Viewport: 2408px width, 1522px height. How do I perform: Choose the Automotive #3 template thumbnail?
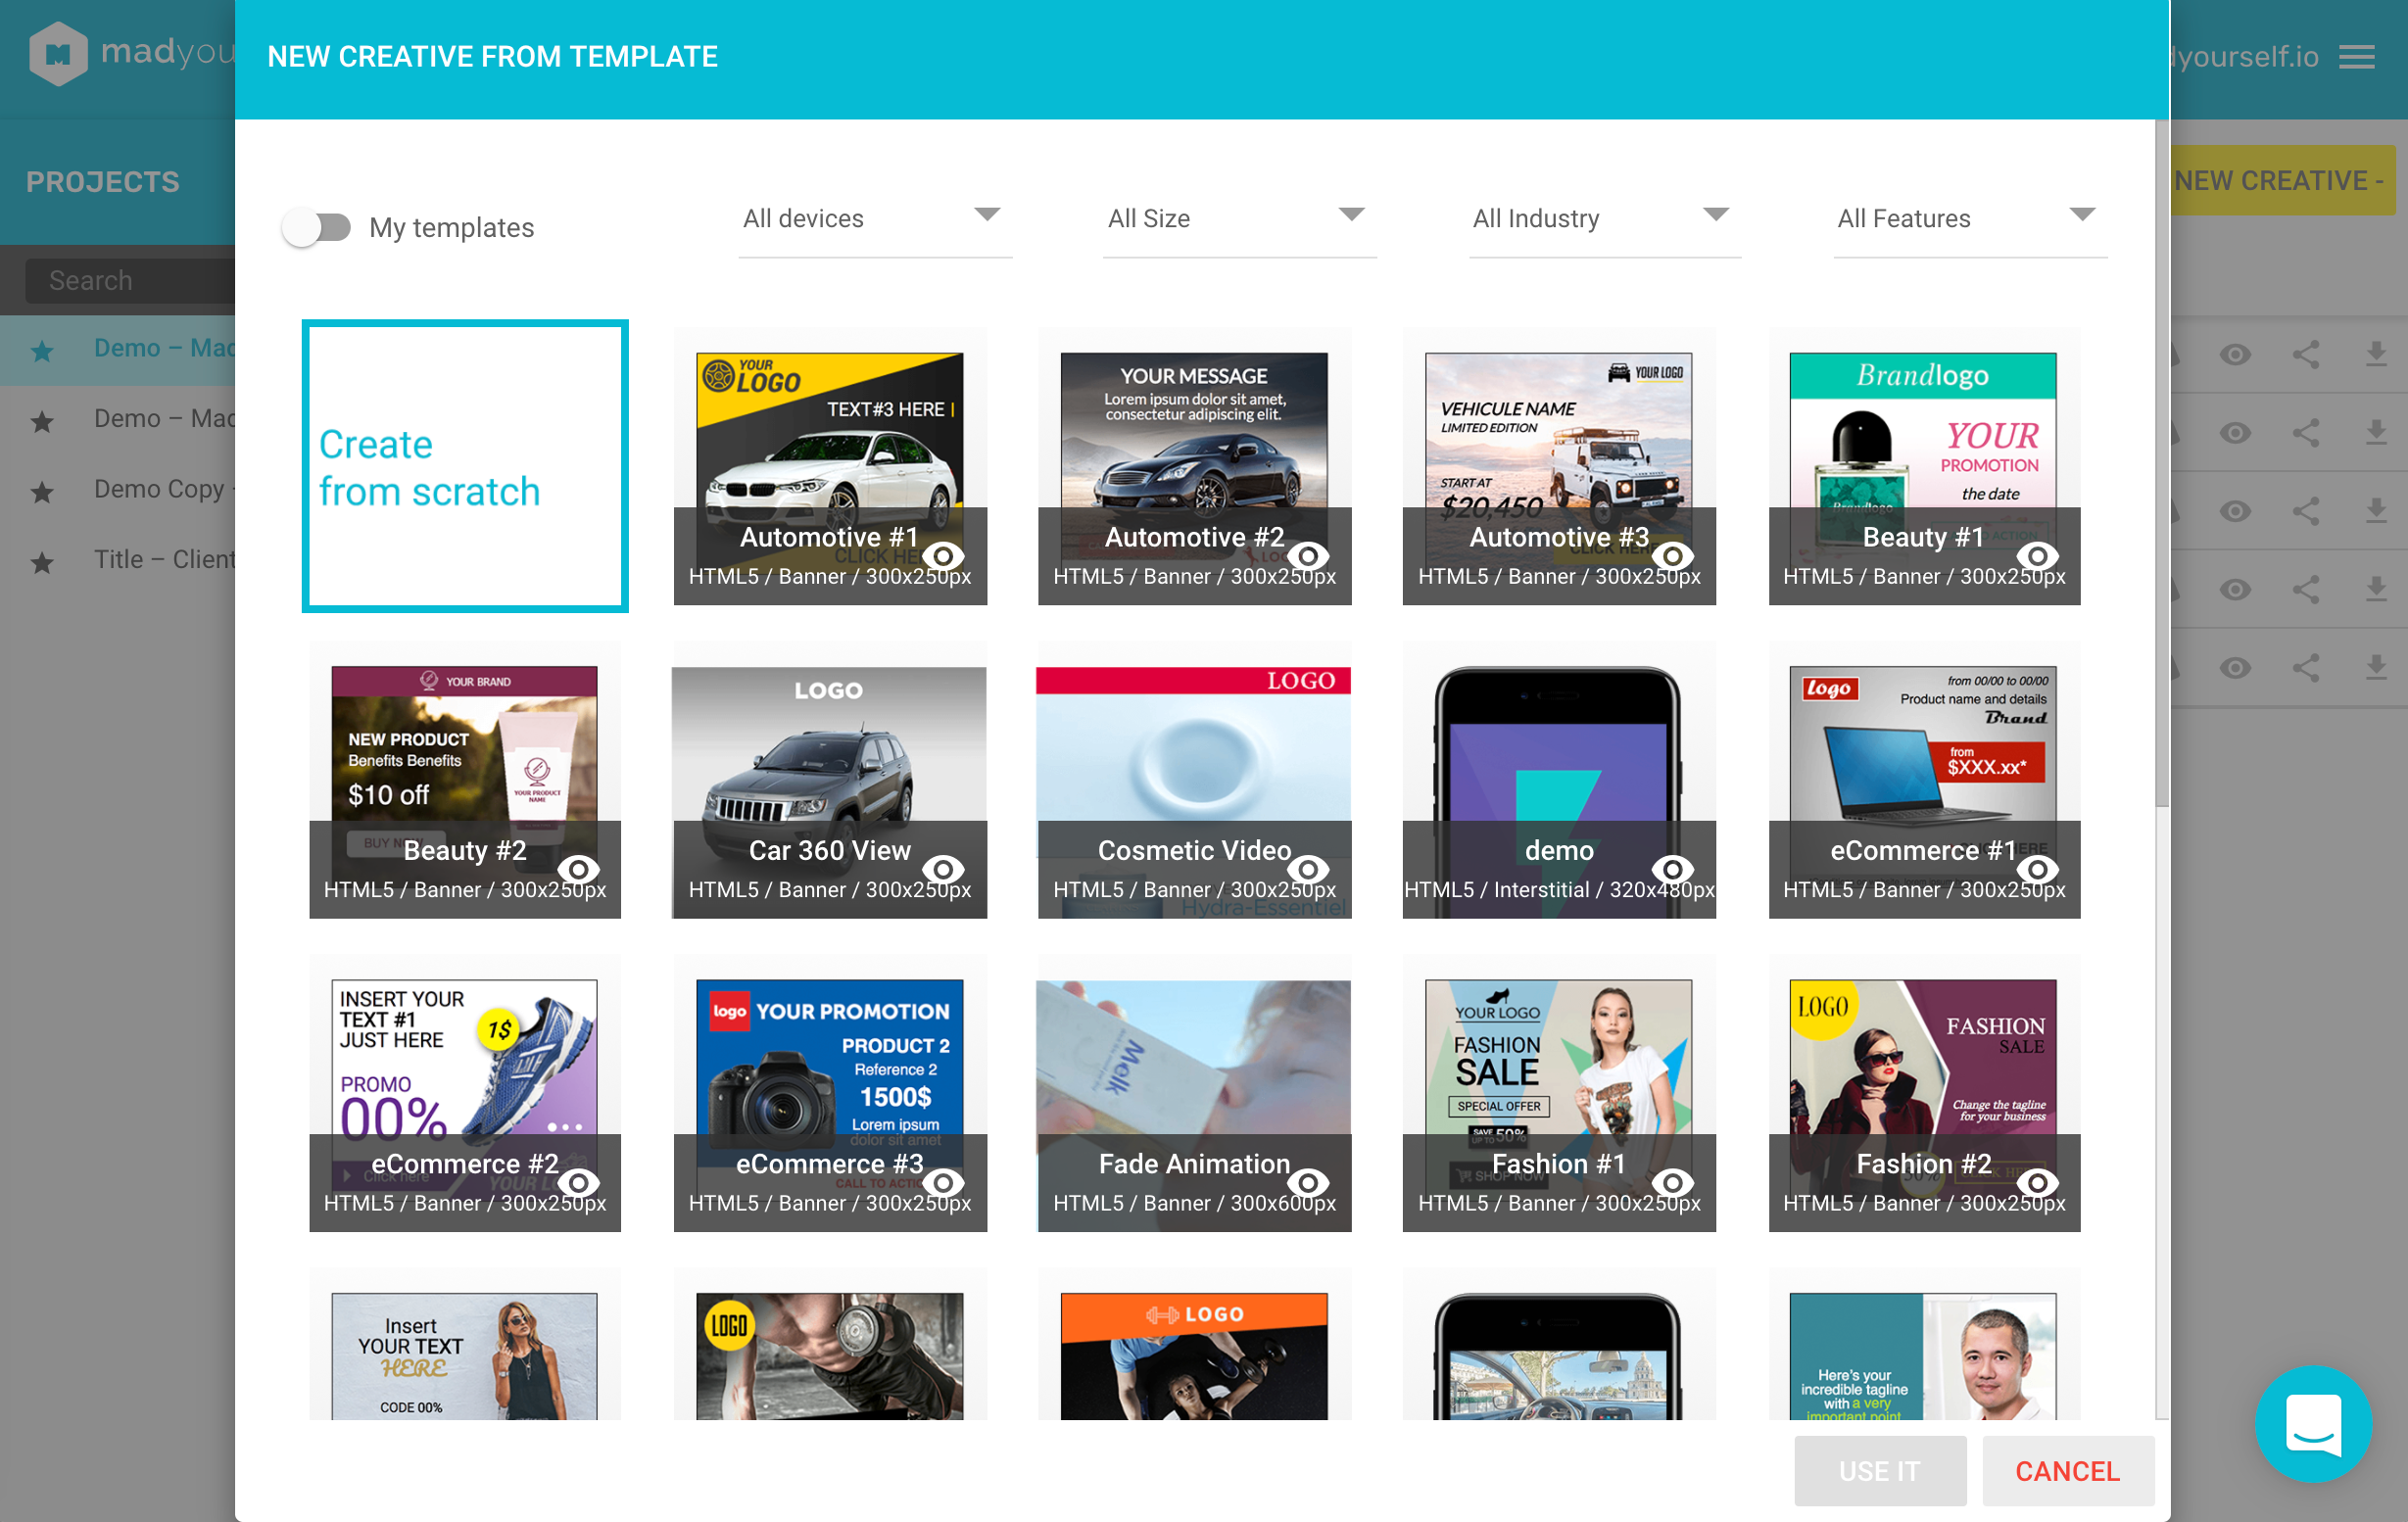[x=1559, y=466]
